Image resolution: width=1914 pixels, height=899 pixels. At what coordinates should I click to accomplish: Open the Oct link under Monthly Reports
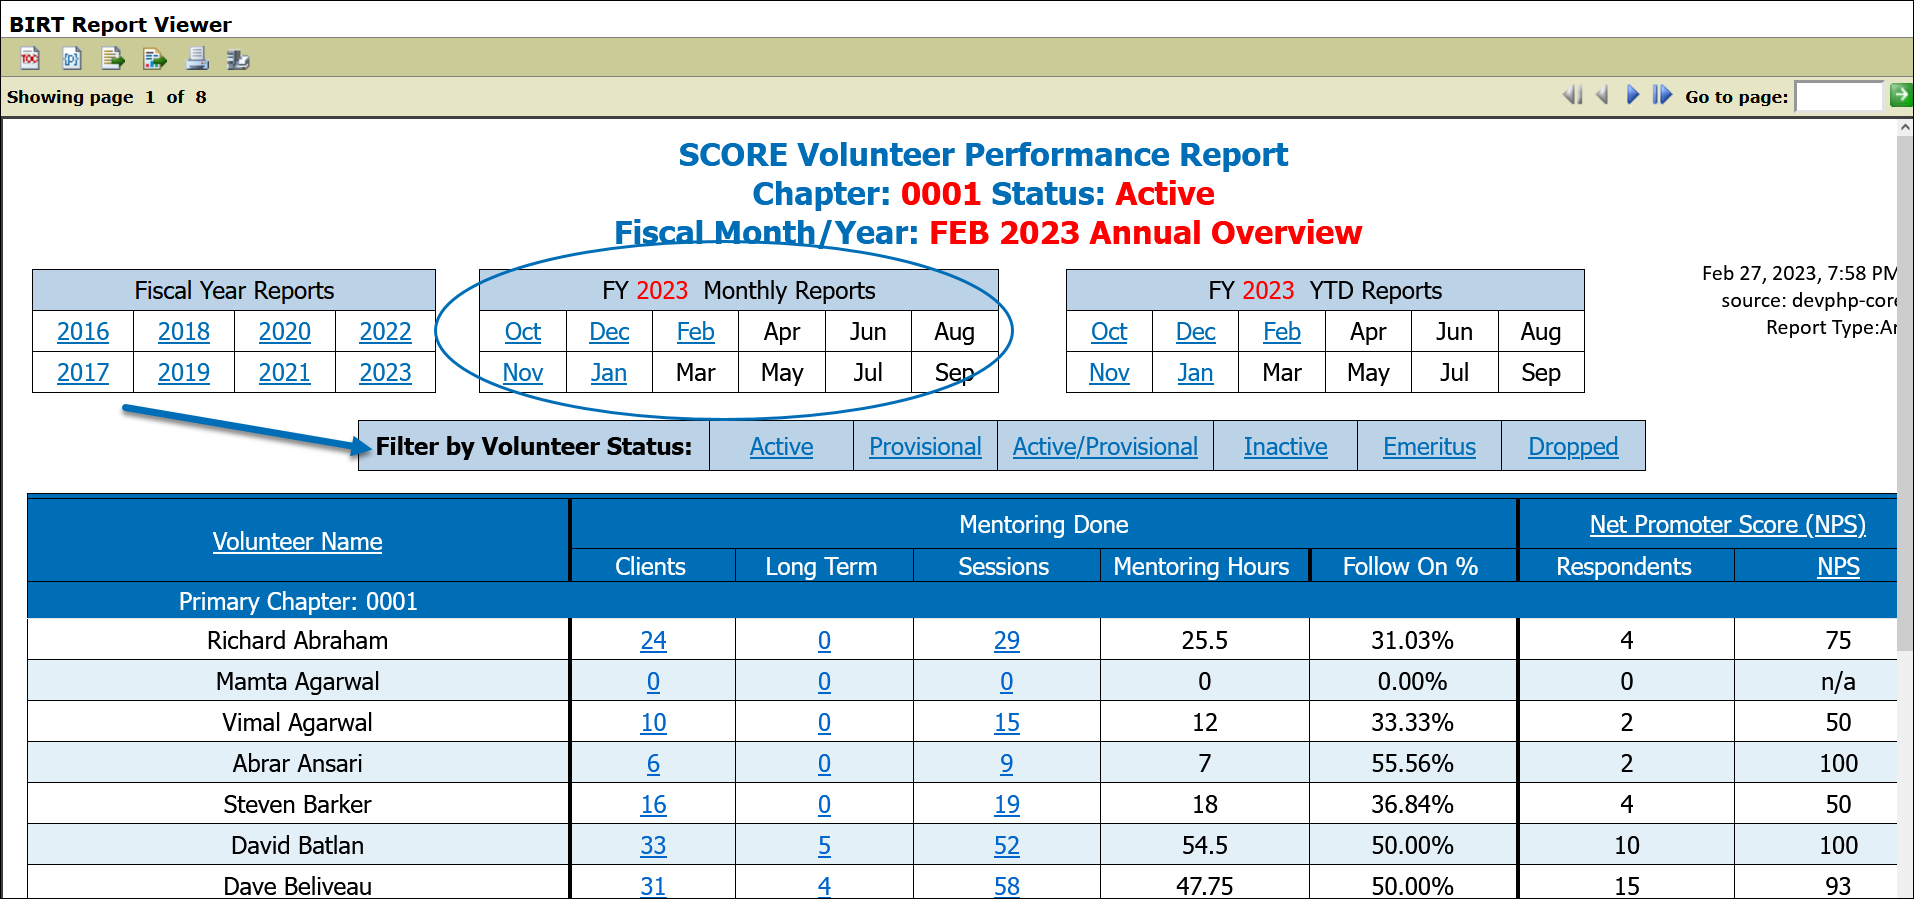click(x=523, y=332)
